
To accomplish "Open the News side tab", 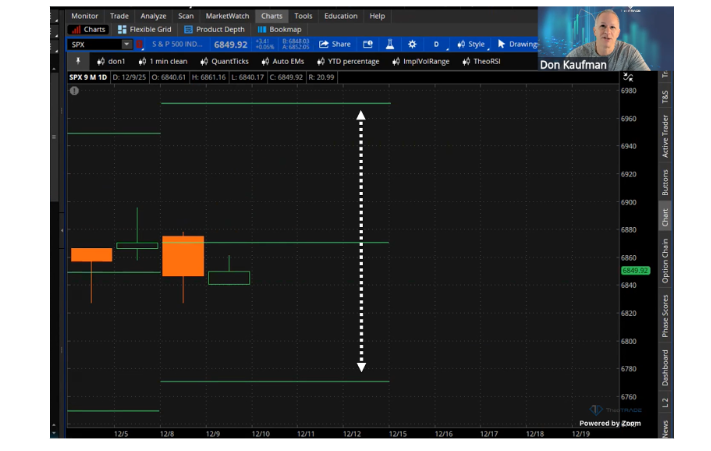I will [x=665, y=428].
